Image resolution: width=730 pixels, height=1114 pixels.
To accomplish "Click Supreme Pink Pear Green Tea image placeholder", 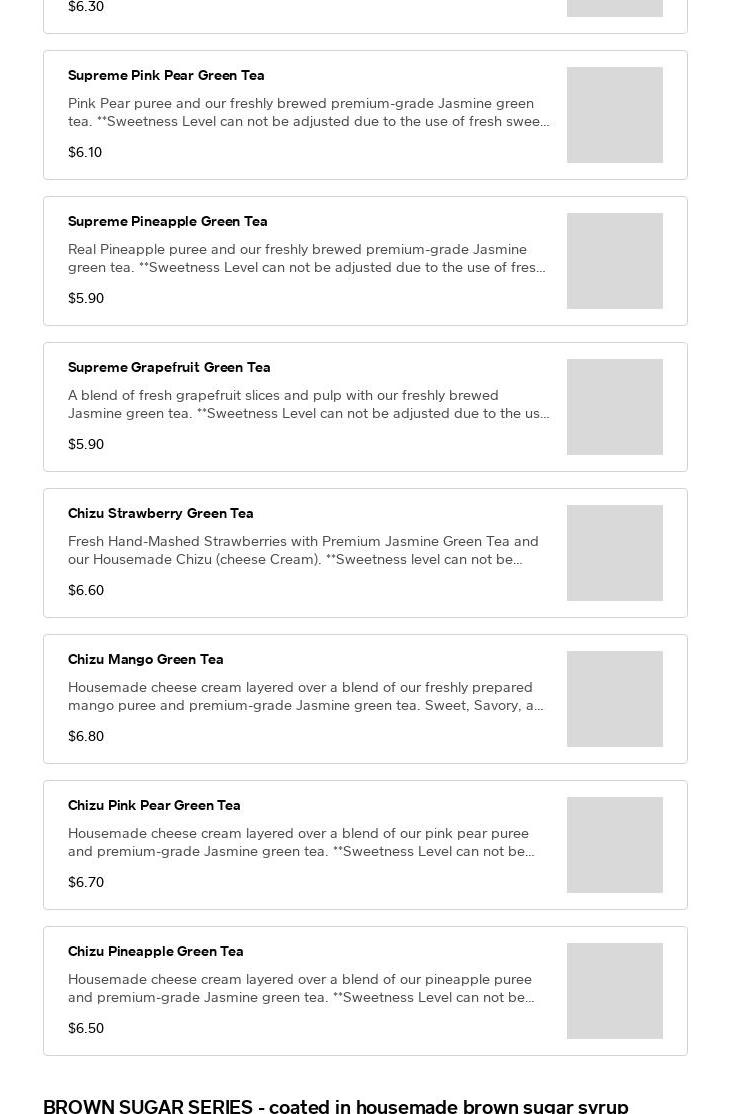I will click(614, 115).
